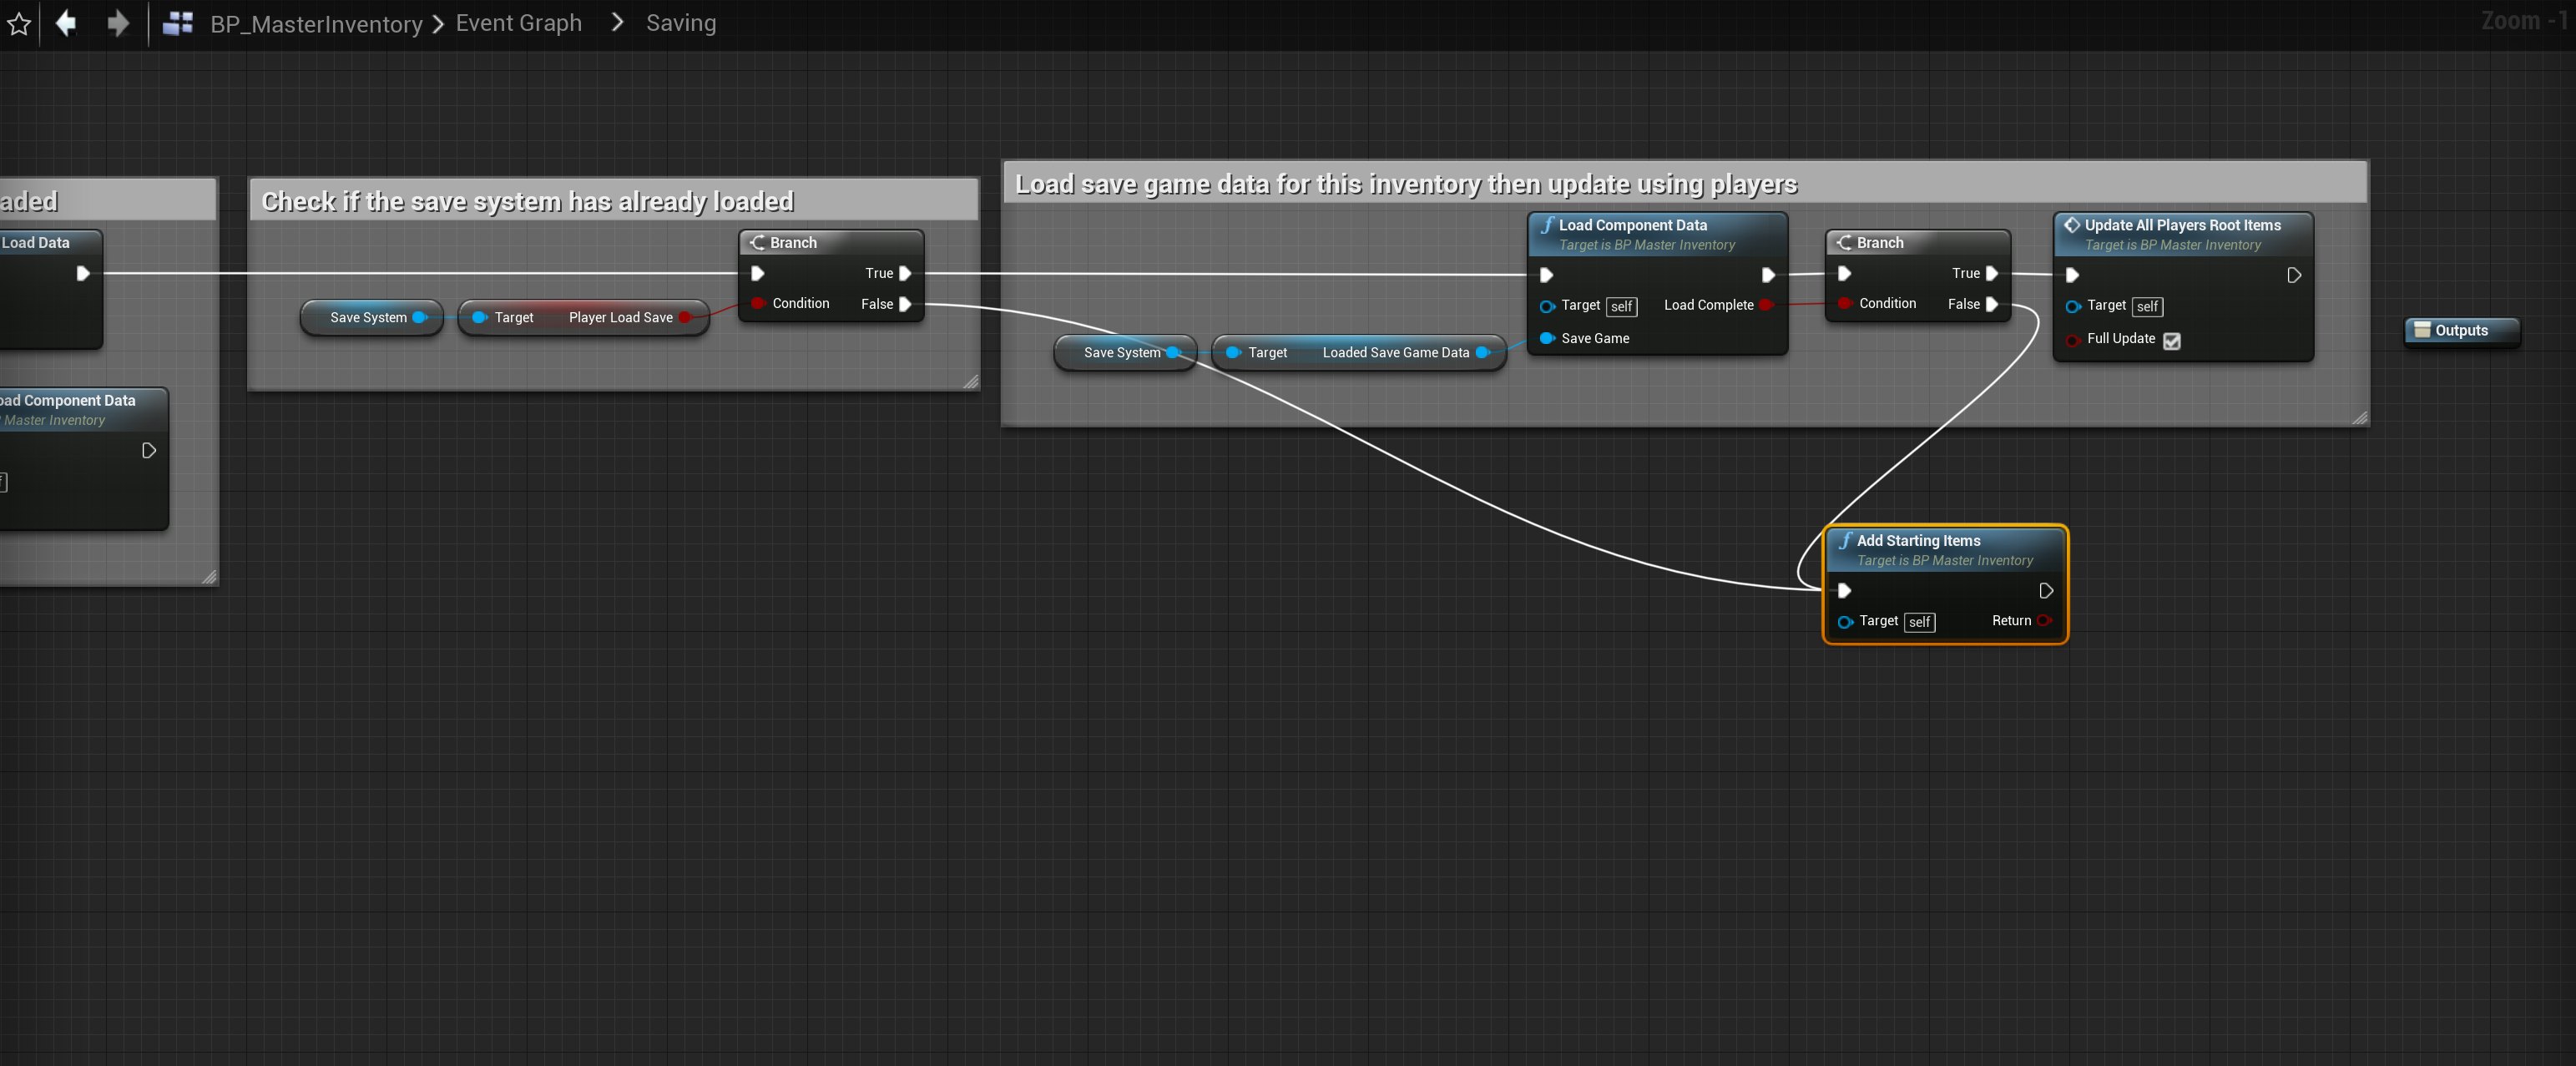Click the Loaded Save Game Data output pin
Image resolution: width=2576 pixels, height=1066 pixels.
pos(1482,353)
